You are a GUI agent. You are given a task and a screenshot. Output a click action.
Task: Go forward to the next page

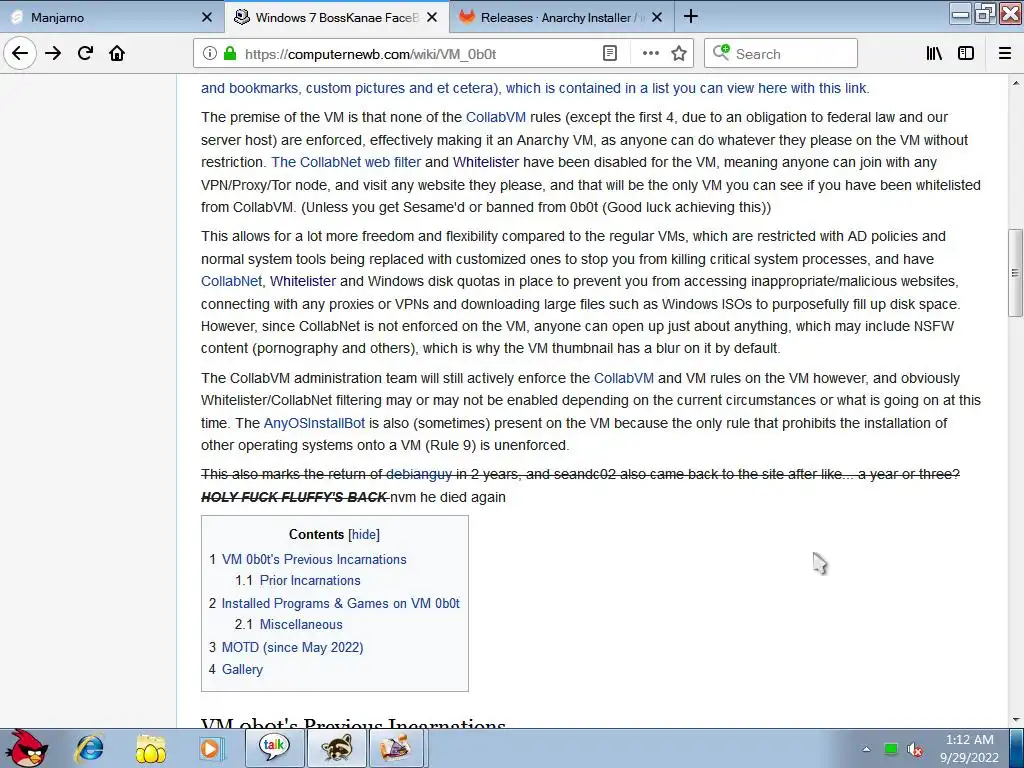tap(53, 53)
